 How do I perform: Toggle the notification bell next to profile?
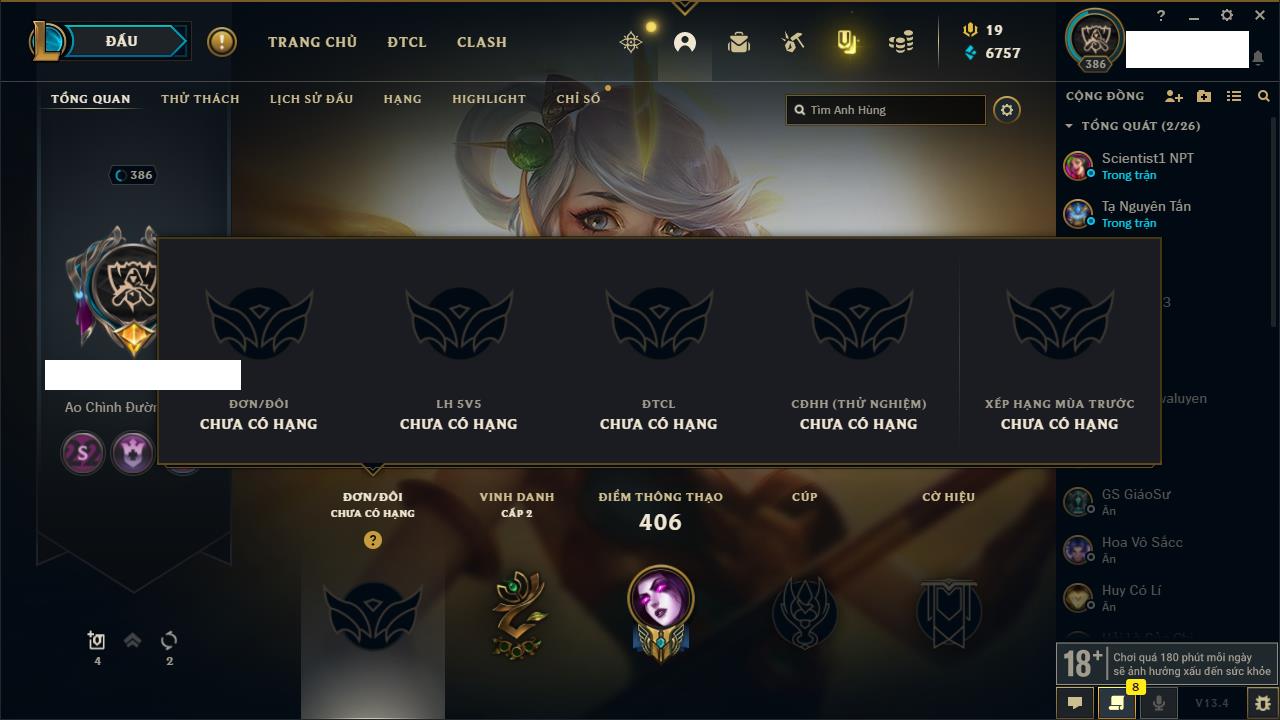tap(1257, 58)
